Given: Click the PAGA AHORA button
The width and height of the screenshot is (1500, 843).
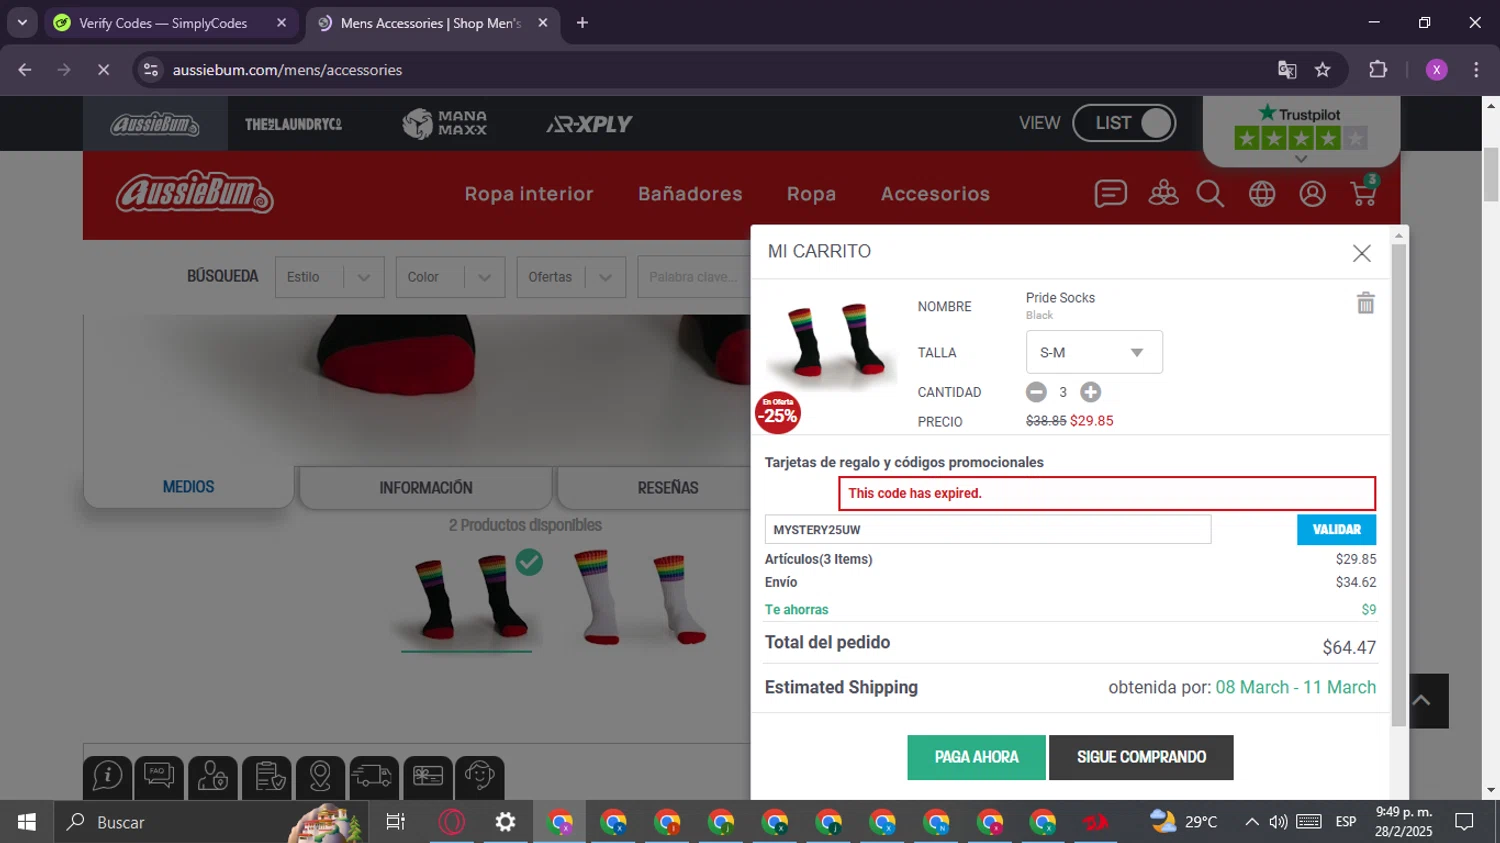Looking at the screenshot, I should [976, 757].
